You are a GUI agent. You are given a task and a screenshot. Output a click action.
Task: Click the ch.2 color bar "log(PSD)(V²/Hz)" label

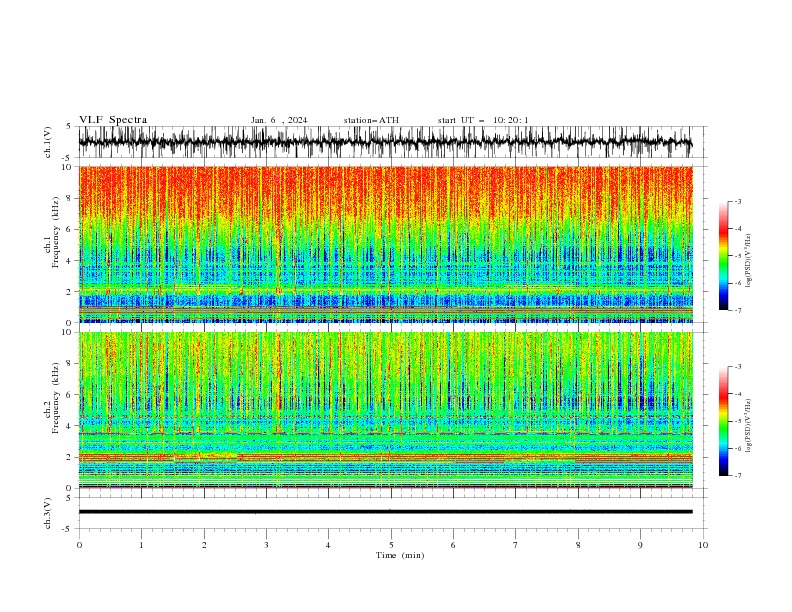pos(748,426)
